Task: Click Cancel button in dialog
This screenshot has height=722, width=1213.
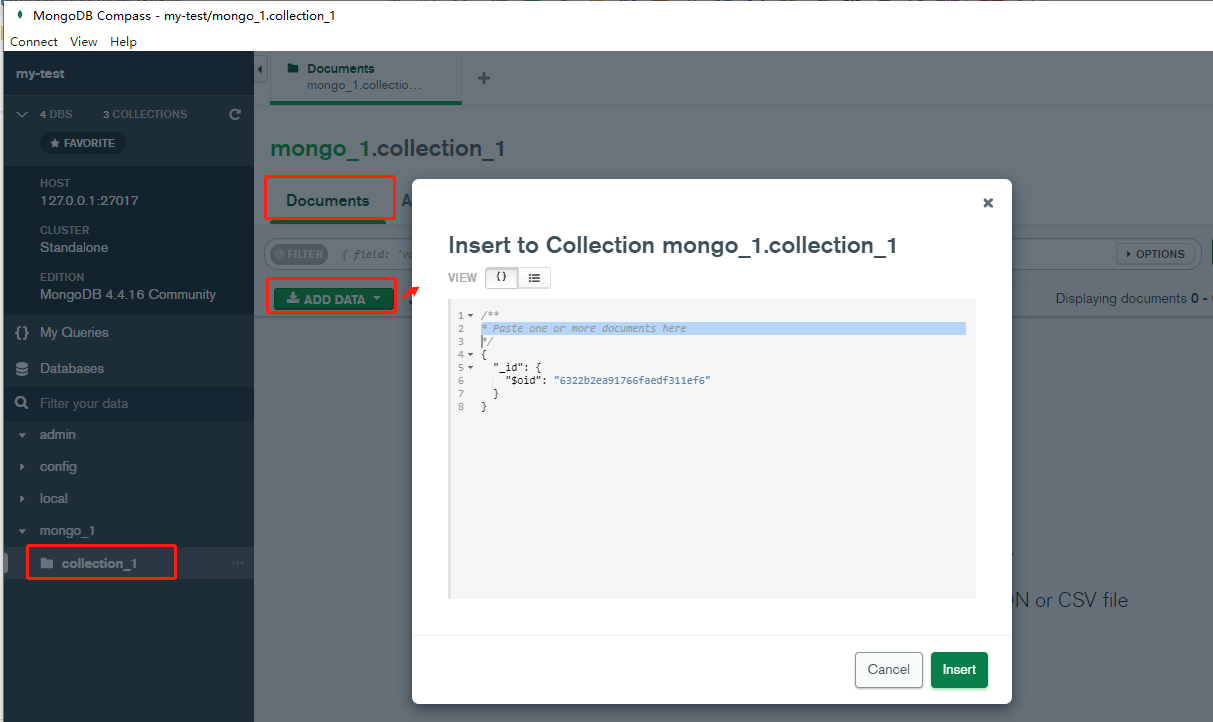Action: (889, 670)
